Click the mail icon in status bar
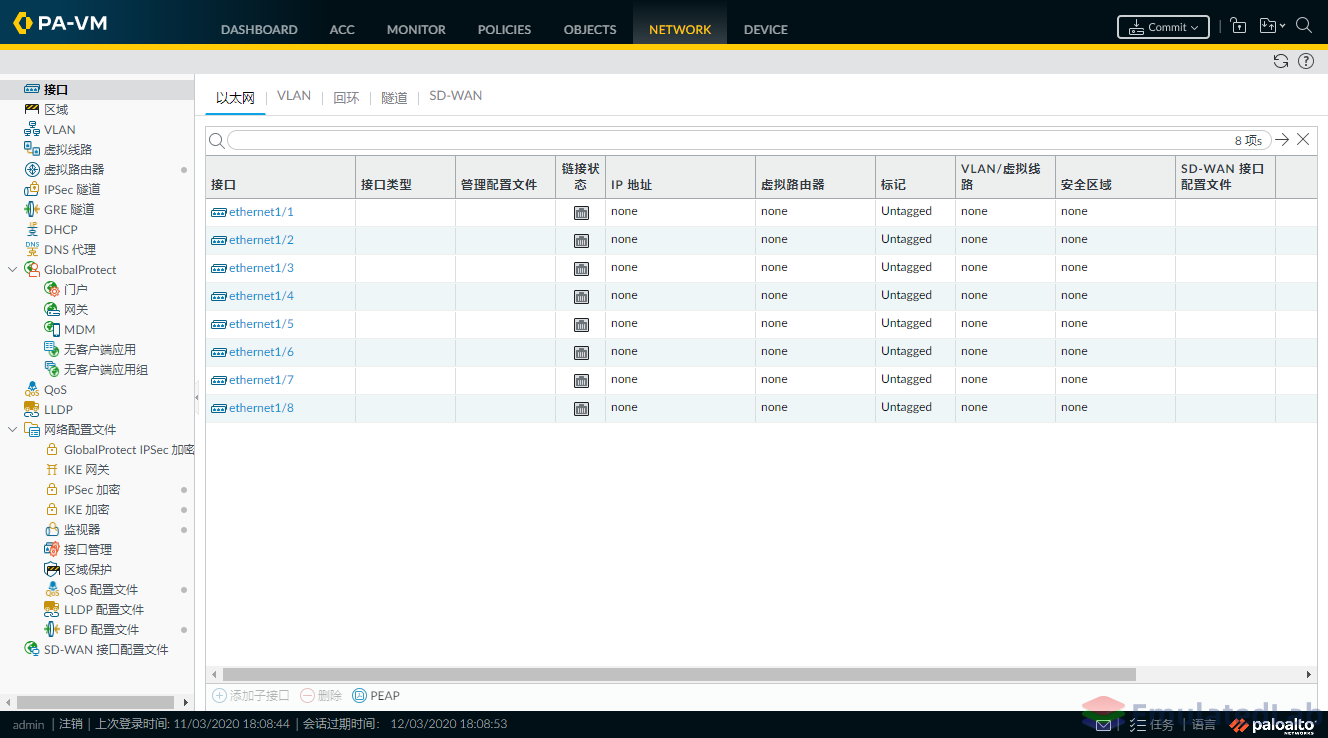The image size is (1328, 738). [1104, 725]
